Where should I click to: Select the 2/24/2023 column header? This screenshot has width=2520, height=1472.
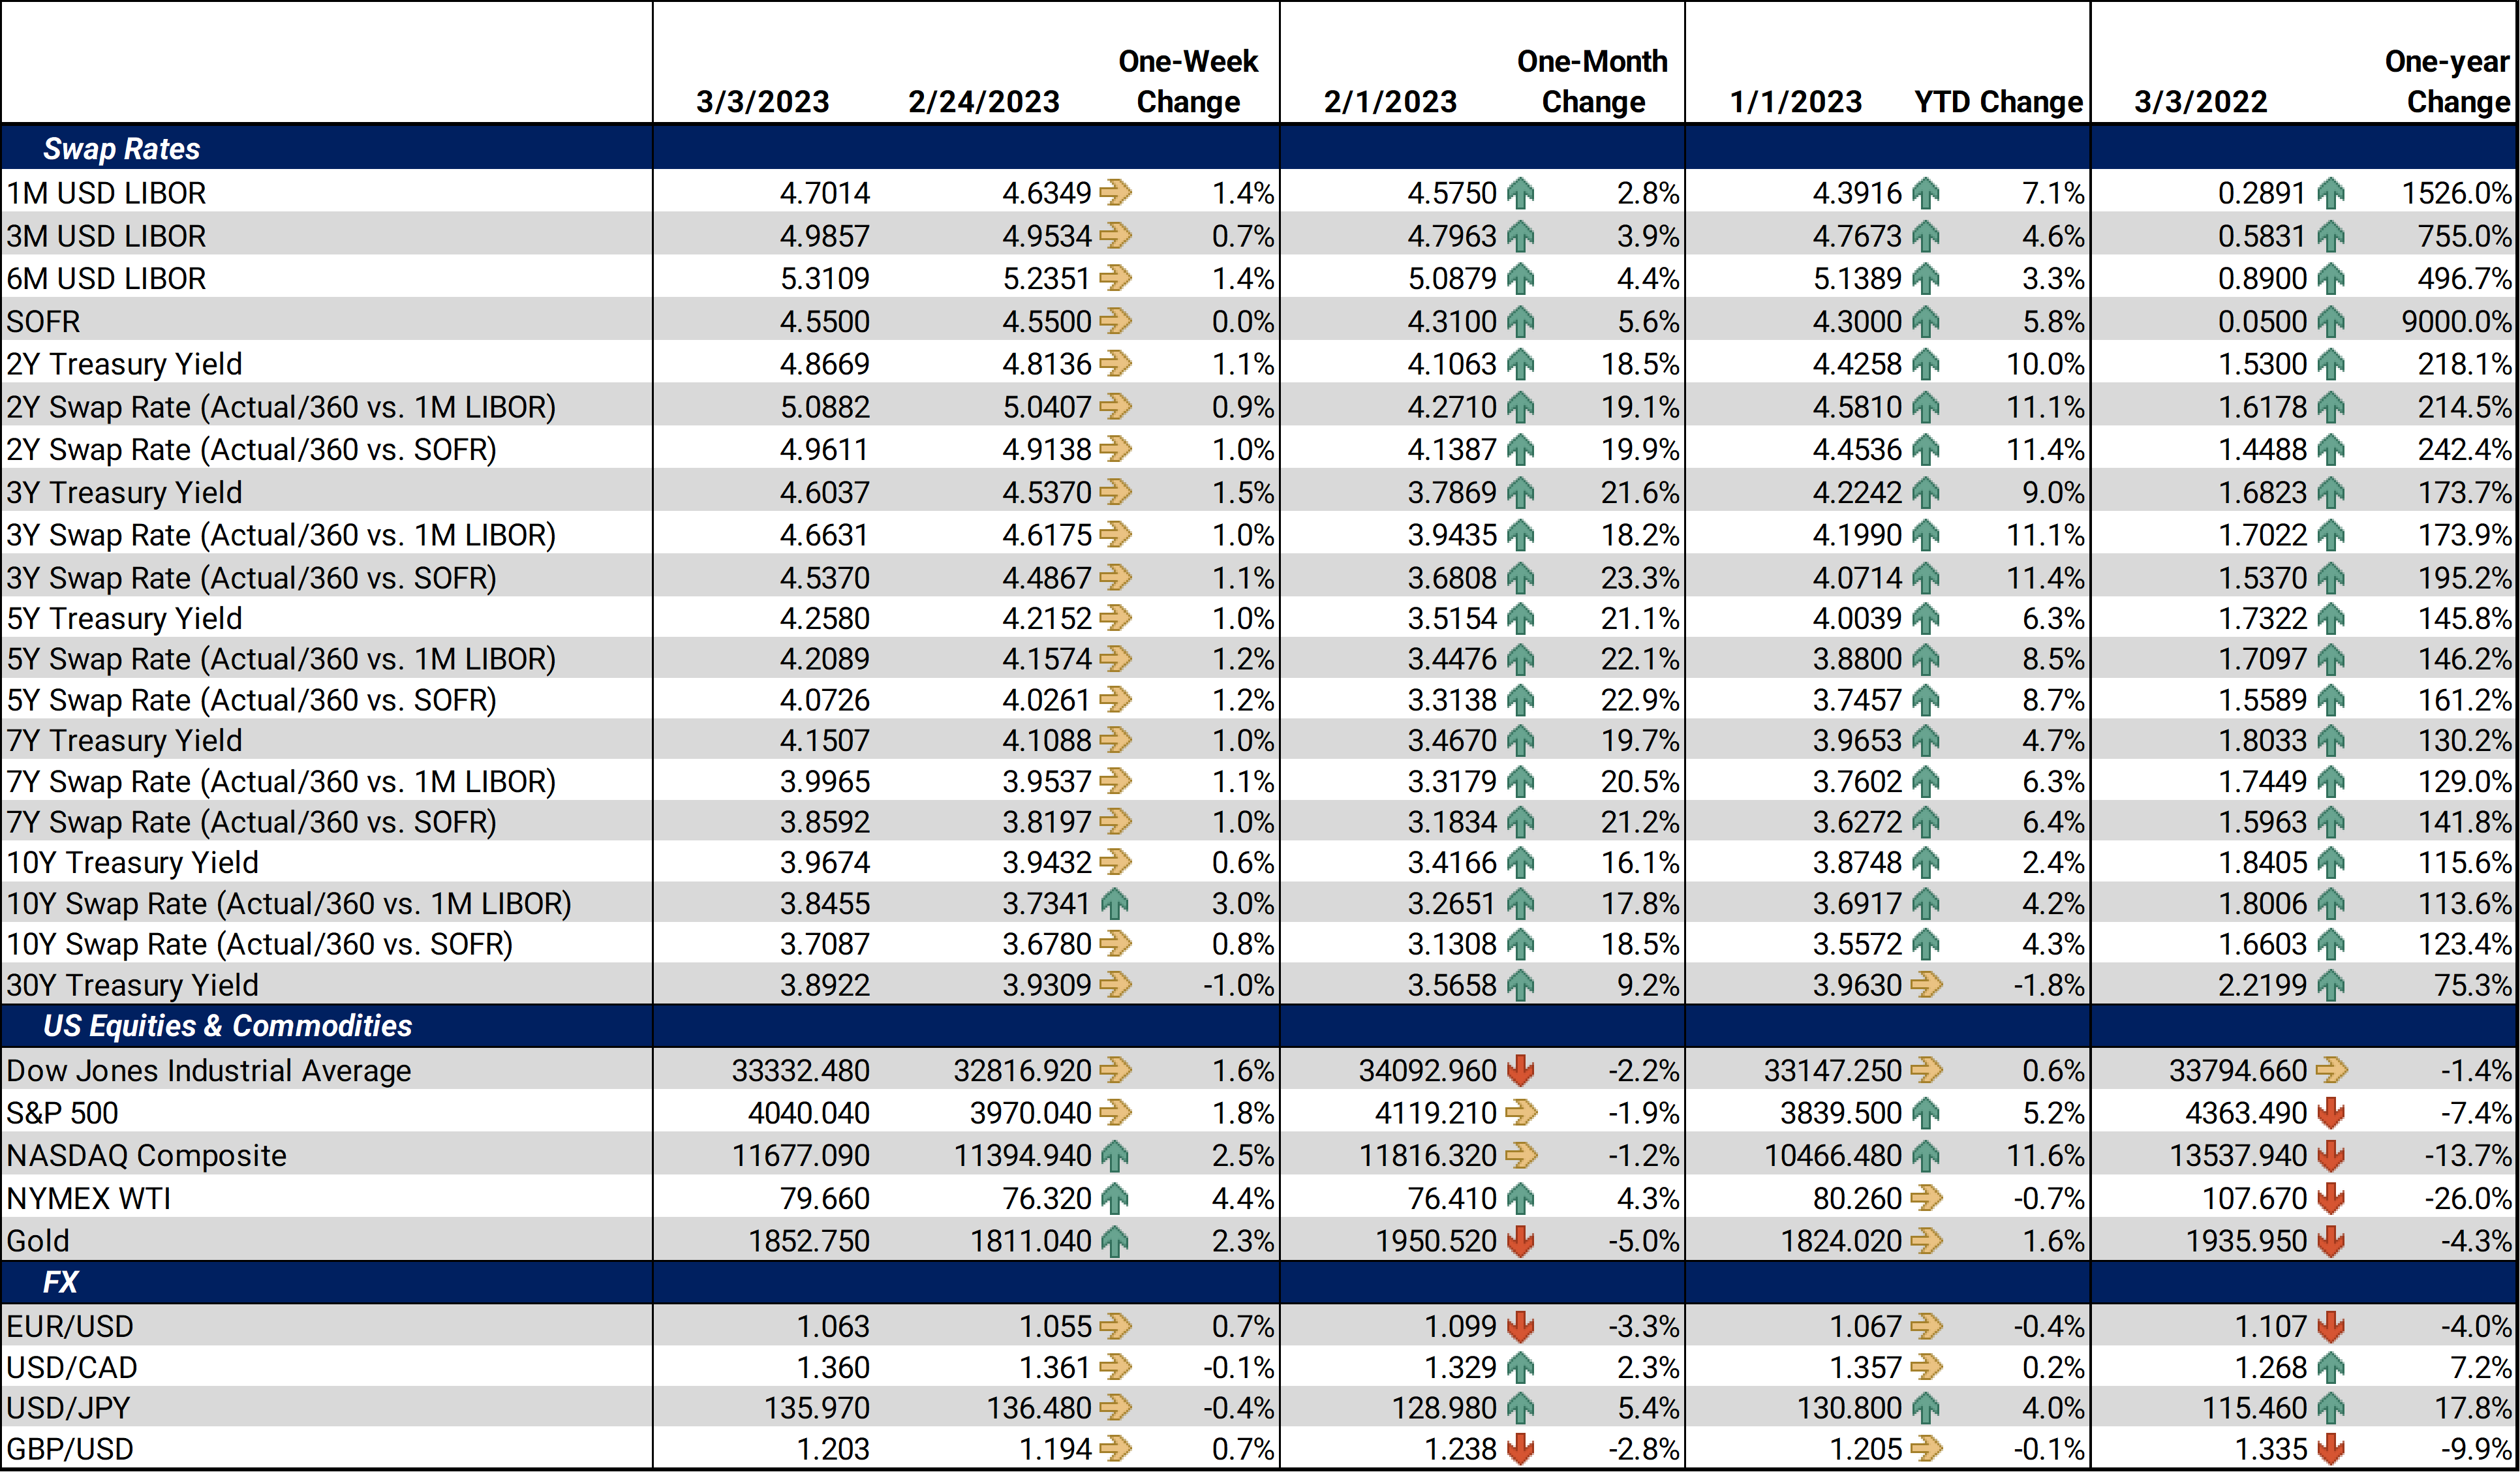[x=984, y=101]
